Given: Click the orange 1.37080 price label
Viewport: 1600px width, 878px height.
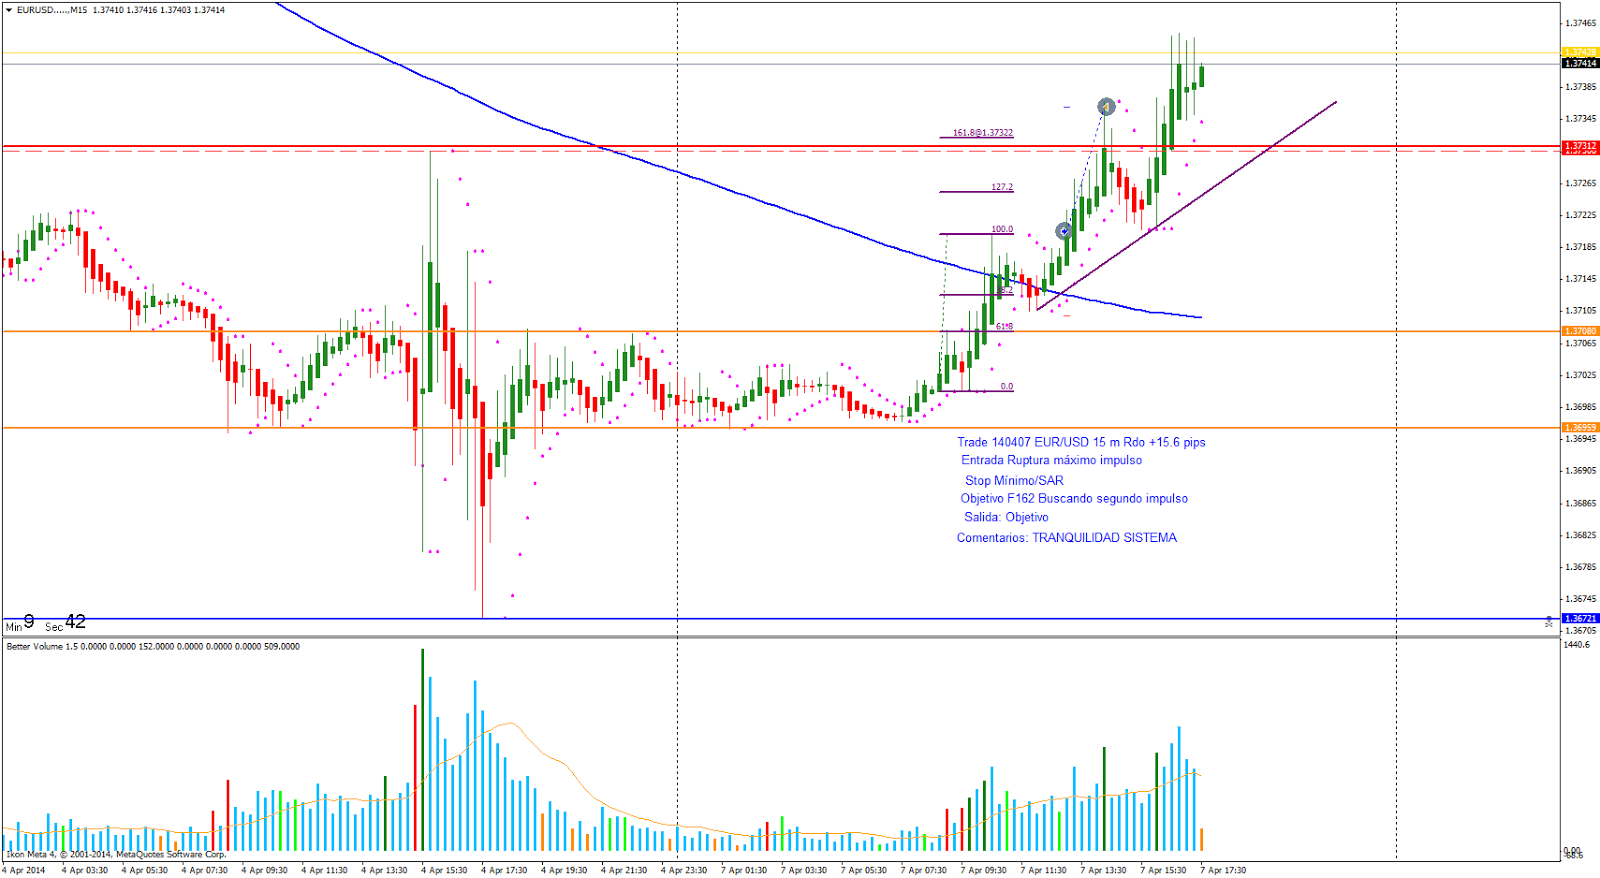Looking at the screenshot, I should tap(1580, 331).
